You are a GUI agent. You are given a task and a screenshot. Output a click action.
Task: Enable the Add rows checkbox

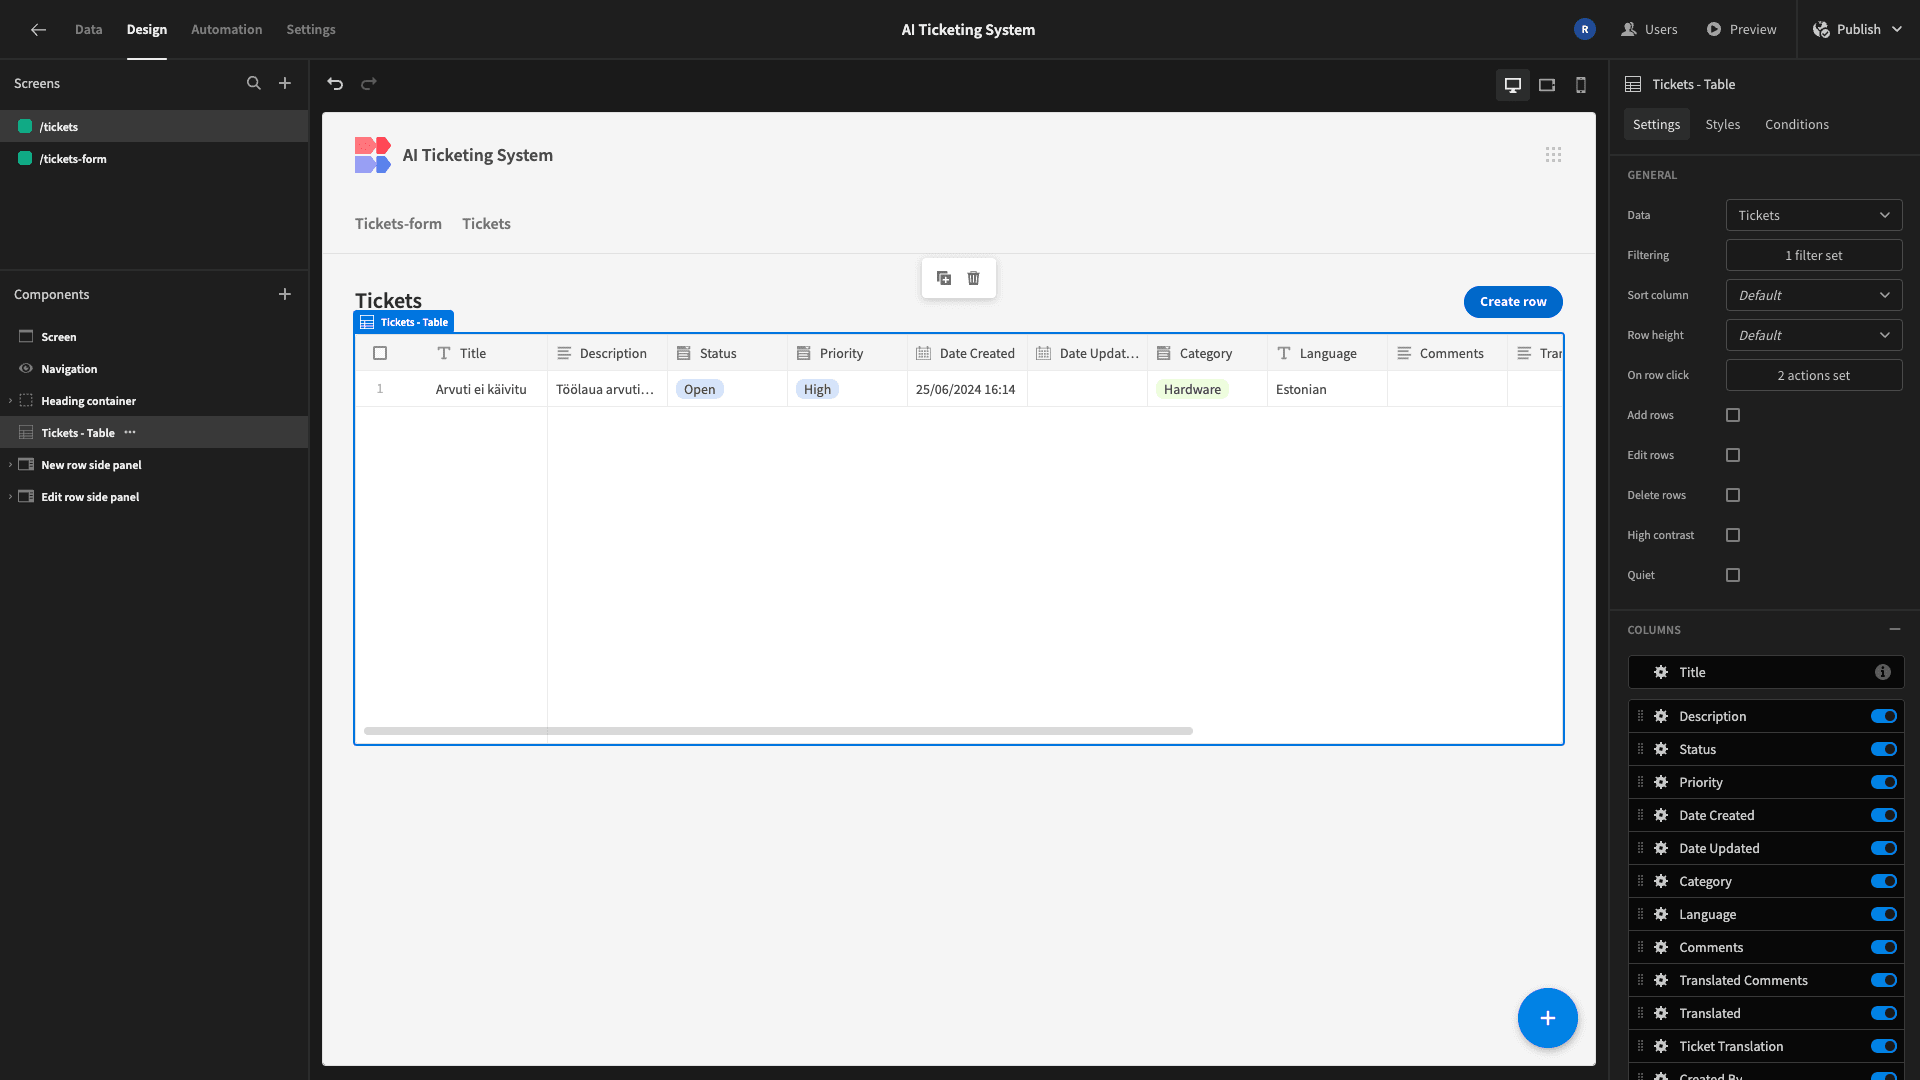(x=1733, y=415)
